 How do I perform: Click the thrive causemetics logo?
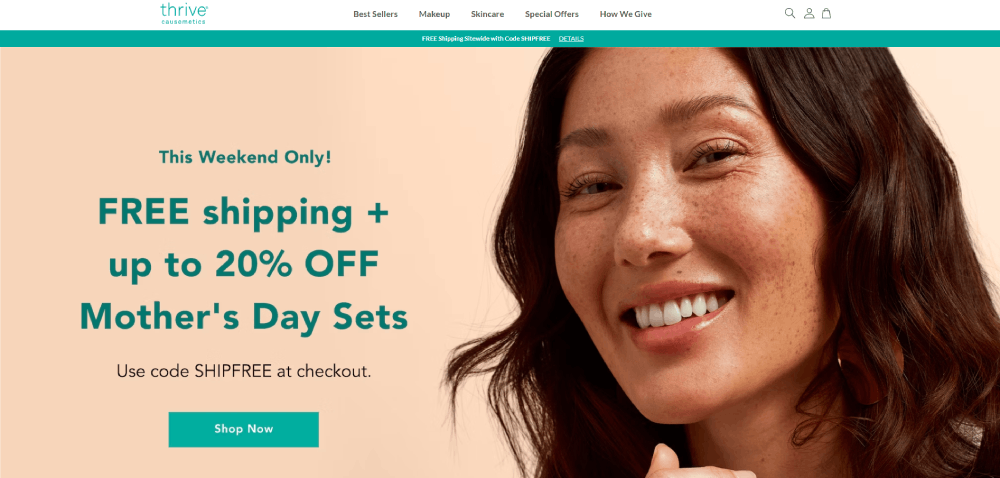(x=184, y=13)
